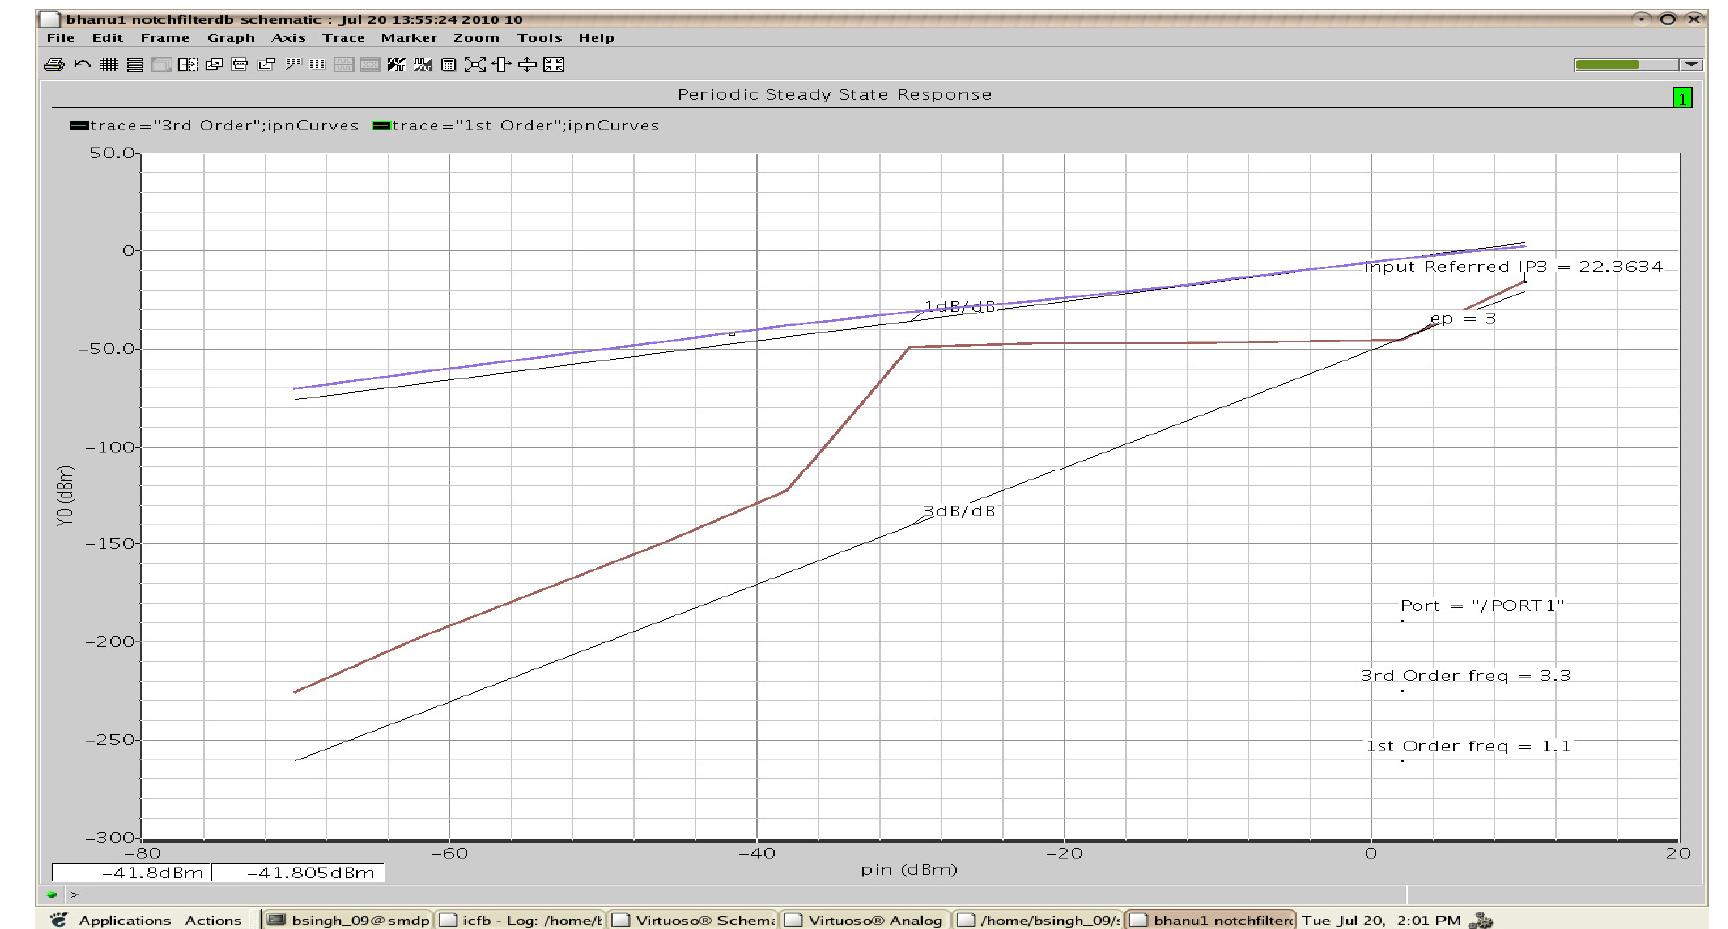Click the horizontal zoom arrows icon

tap(501, 65)
